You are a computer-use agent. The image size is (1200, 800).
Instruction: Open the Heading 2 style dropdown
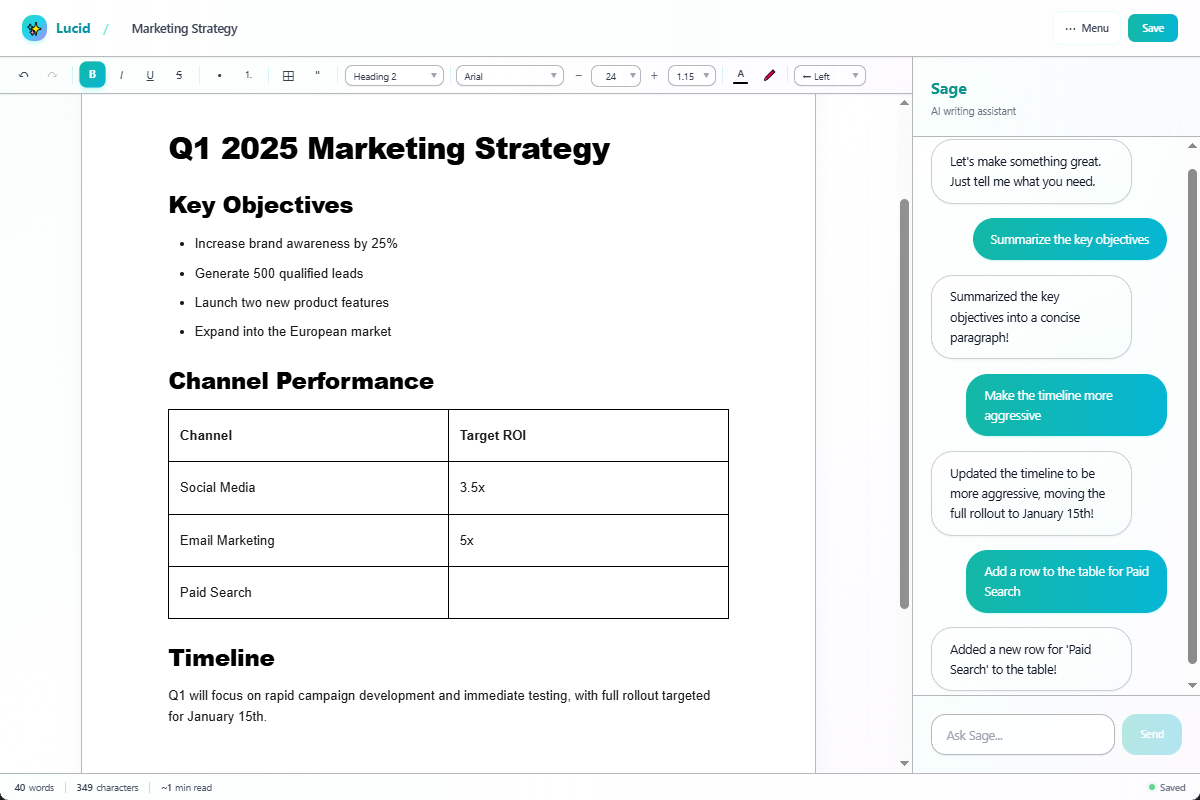394,75
